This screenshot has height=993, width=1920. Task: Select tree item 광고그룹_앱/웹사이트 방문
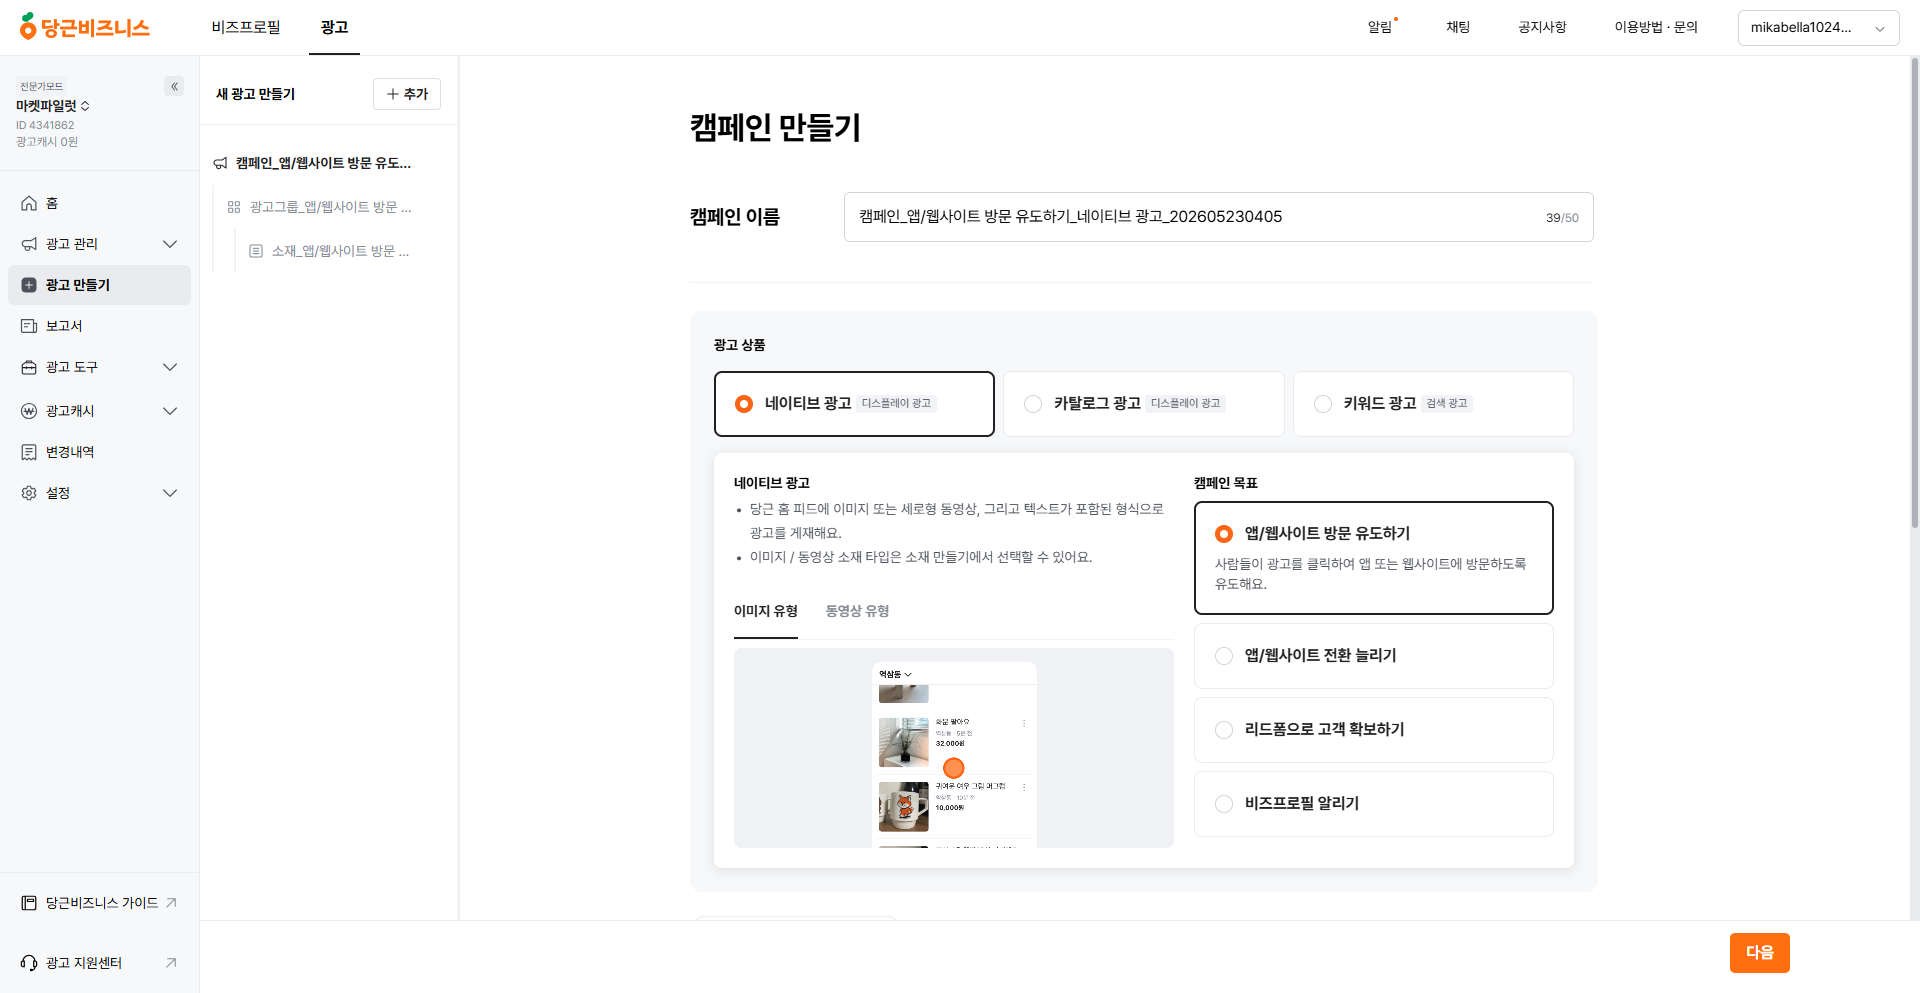(330, 207)
